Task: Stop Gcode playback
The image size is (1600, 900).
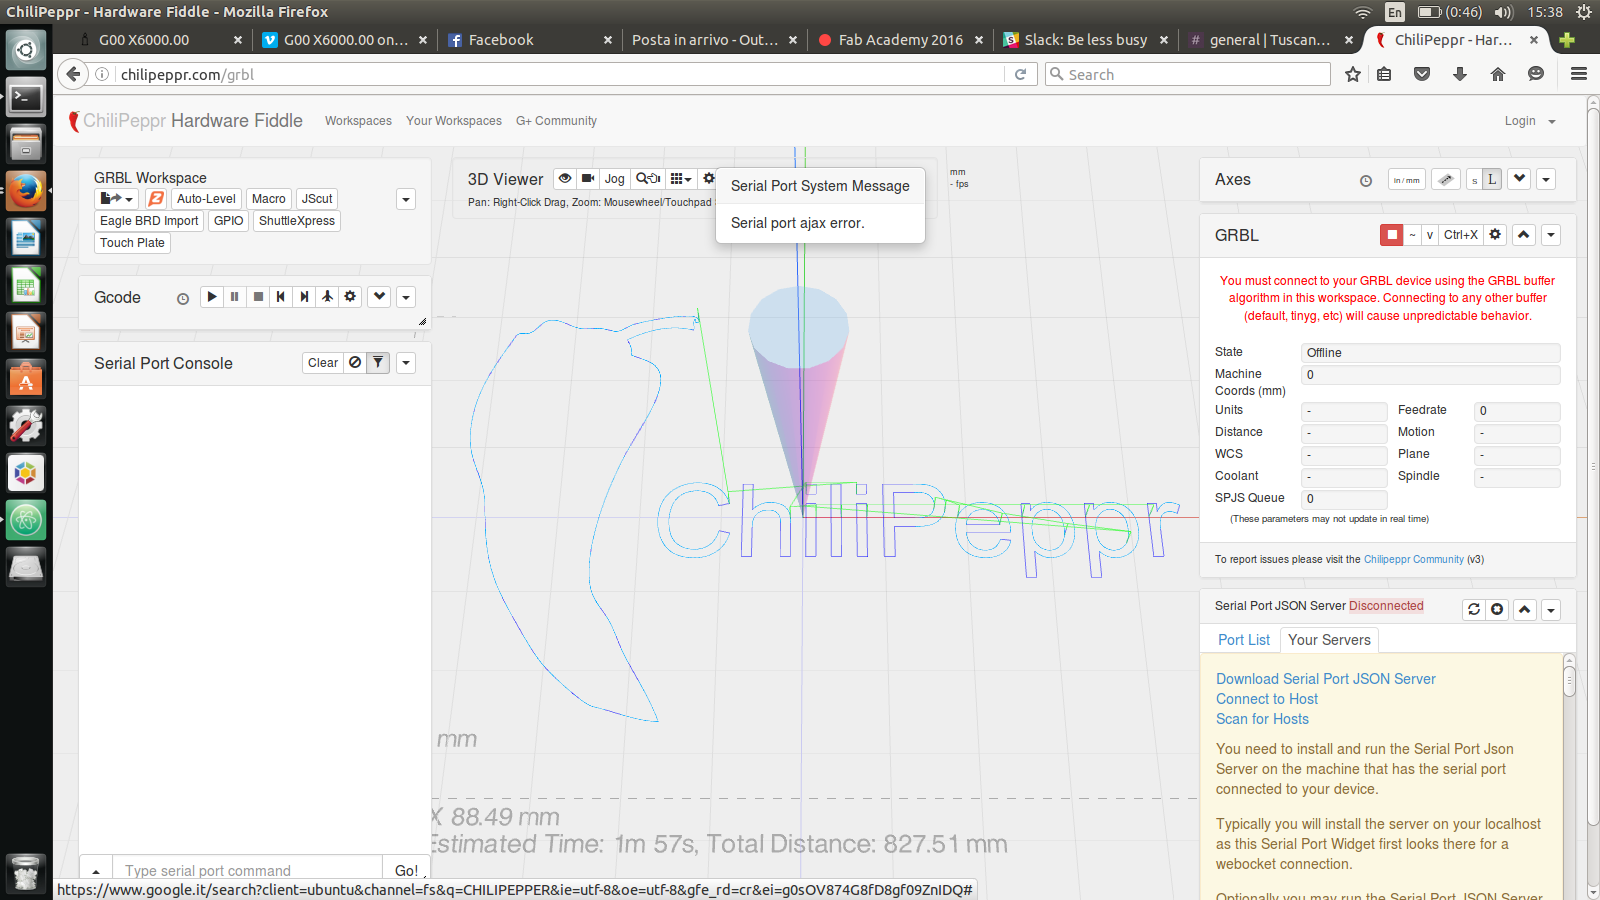Action: (258, 297)
